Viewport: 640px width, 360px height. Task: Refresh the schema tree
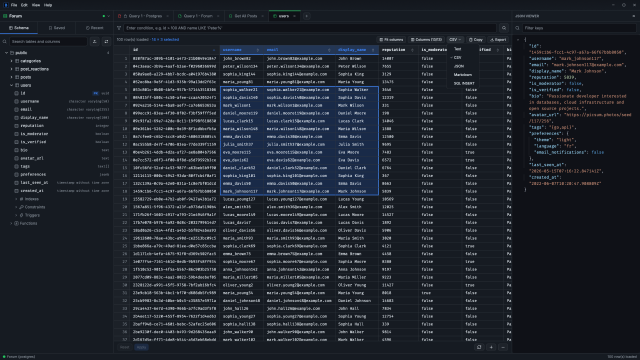107,41
